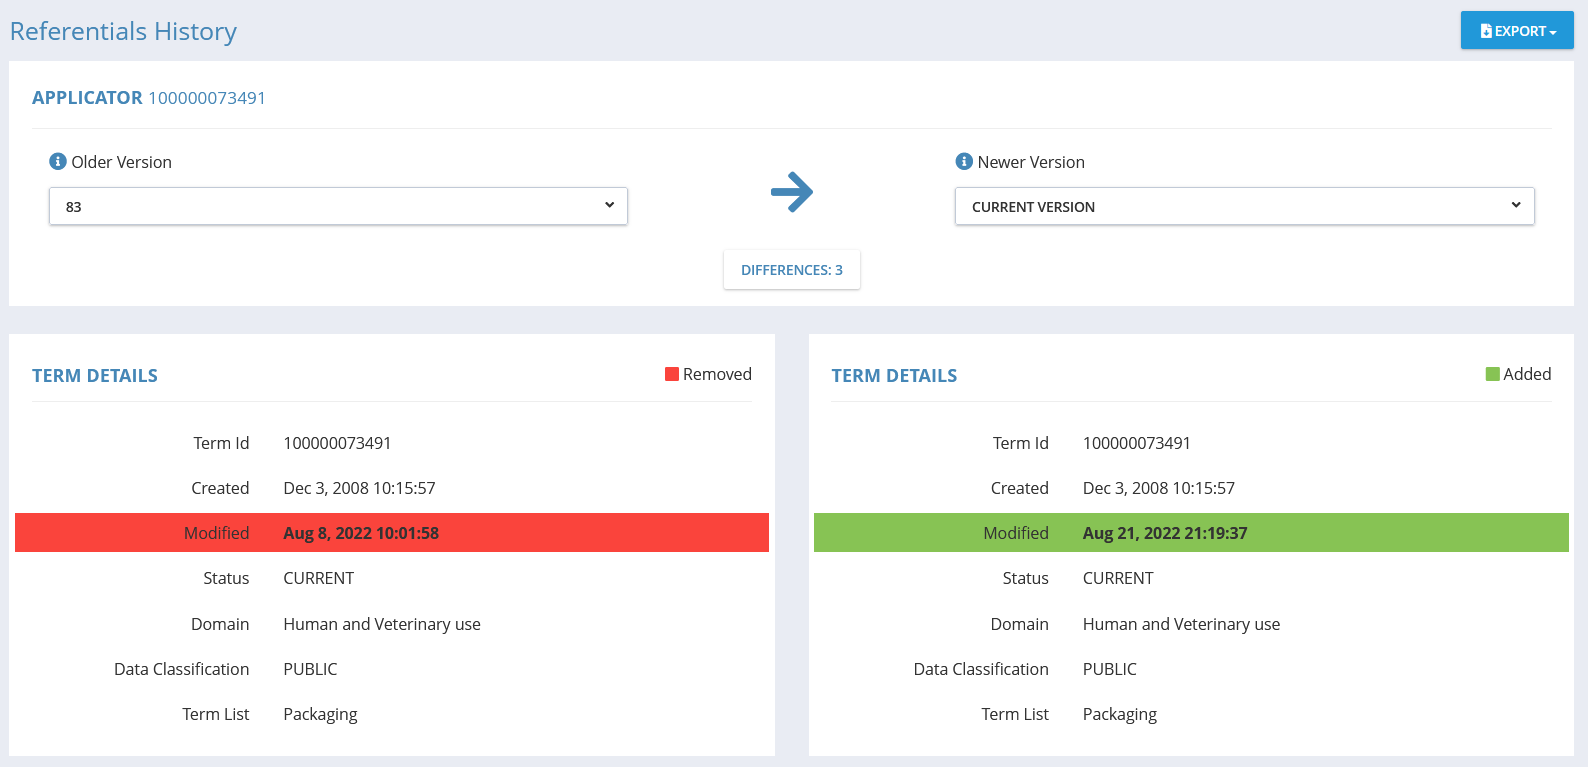Screen dimensions: 1588x767
Task: Open the Older Version dropdown showing 83
Action: click(338, 206)
